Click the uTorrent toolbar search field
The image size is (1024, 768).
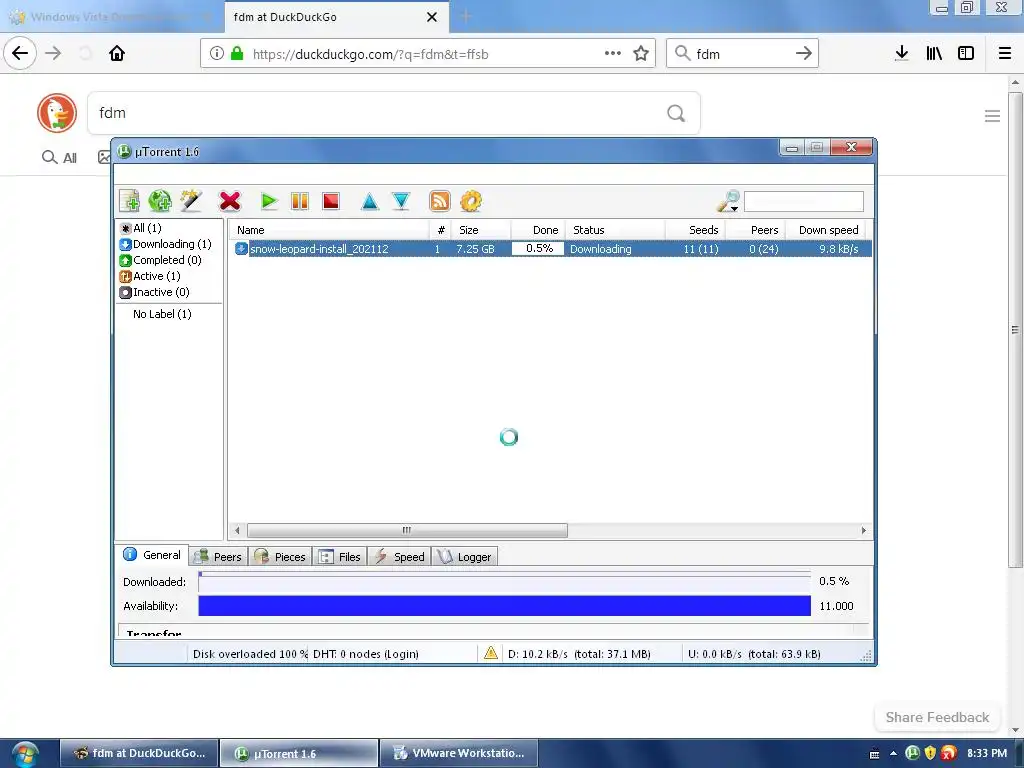click(803, 201)
